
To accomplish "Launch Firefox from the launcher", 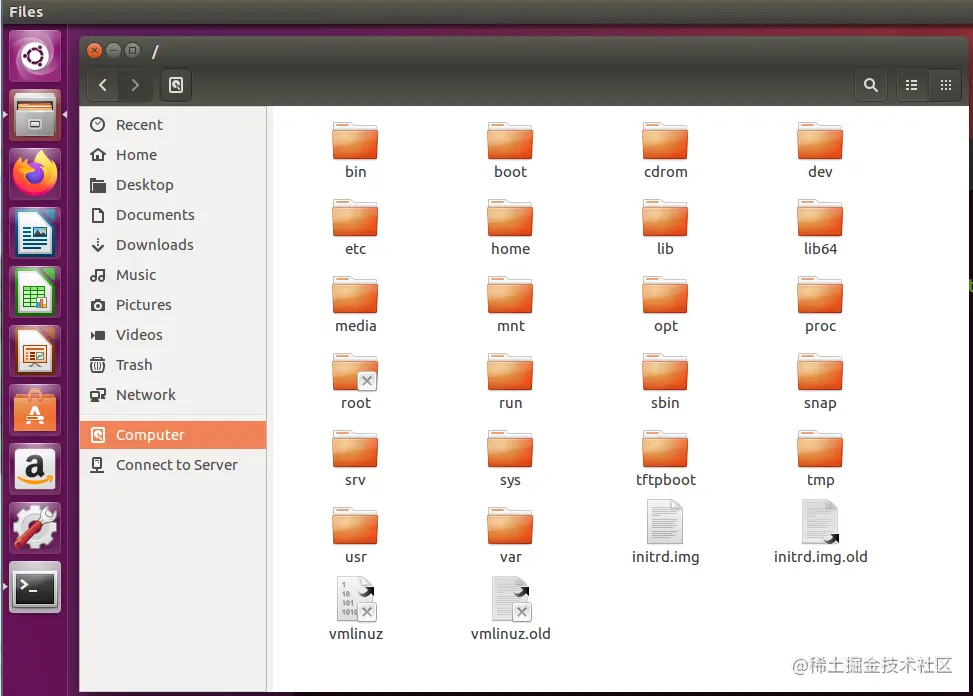I will [x=35, y=174].
